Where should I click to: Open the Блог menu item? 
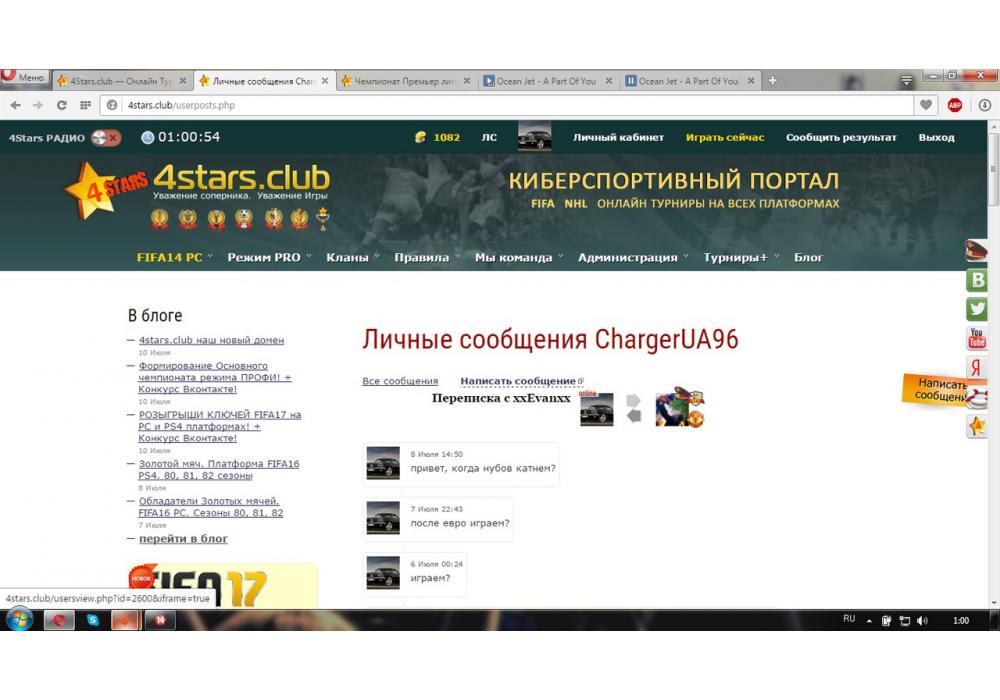808,257
